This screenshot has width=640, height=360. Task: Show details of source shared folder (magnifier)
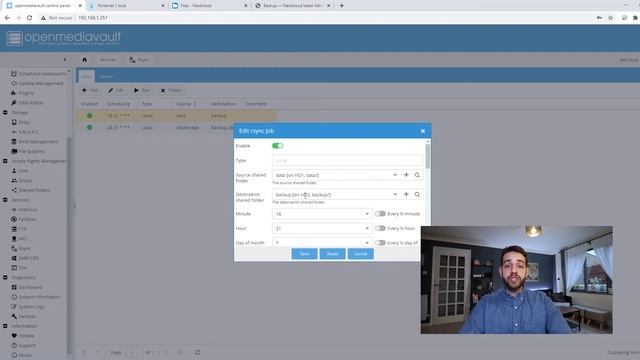417,175
